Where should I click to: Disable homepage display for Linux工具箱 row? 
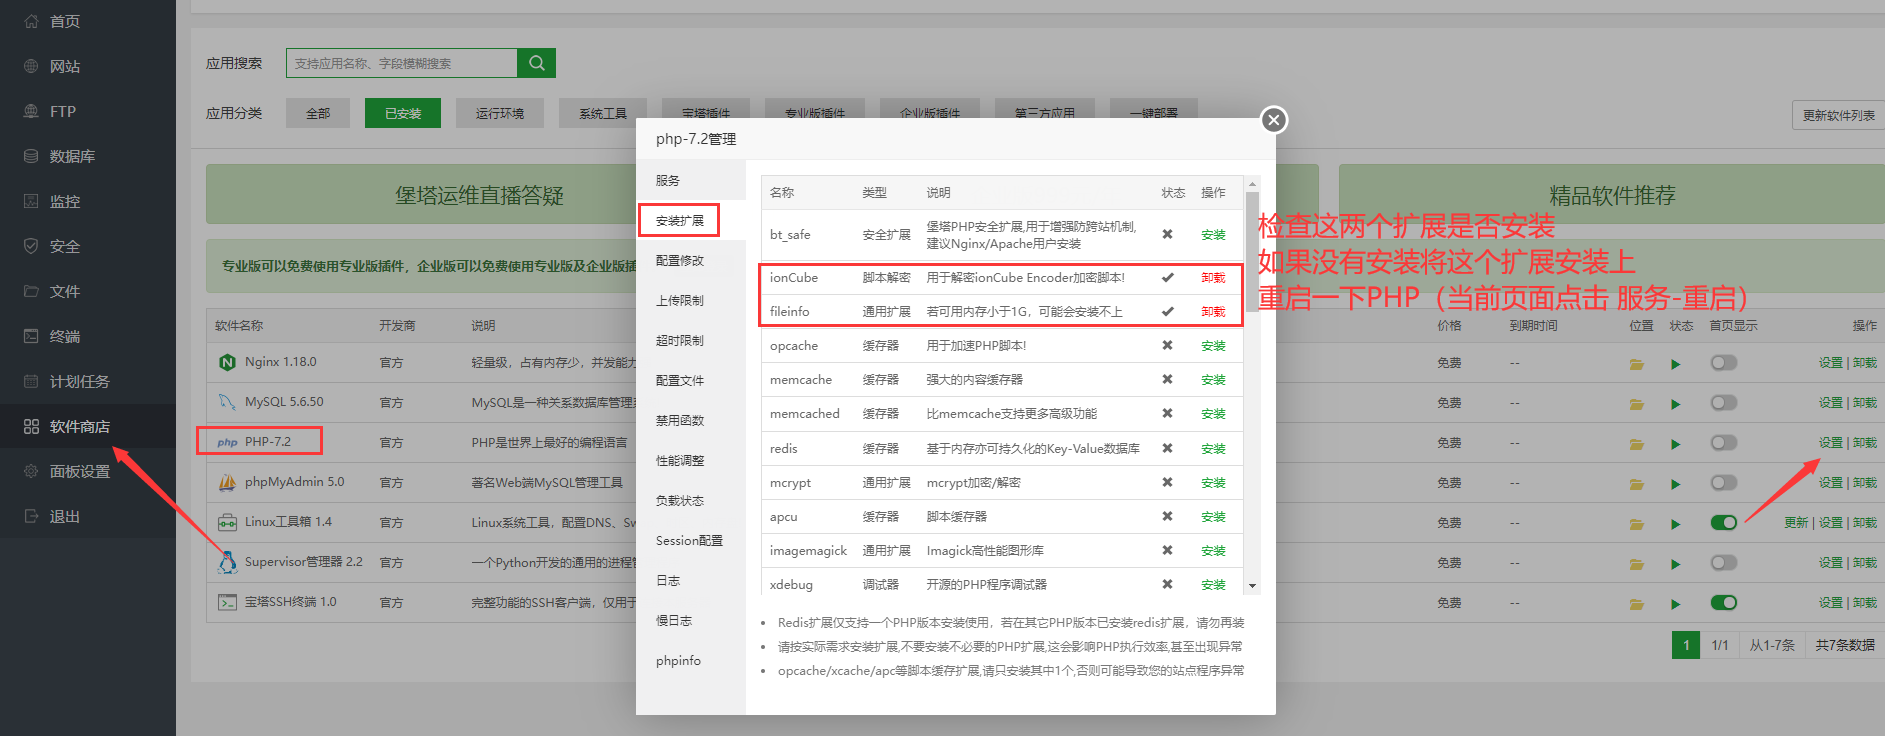point(1724,522)
